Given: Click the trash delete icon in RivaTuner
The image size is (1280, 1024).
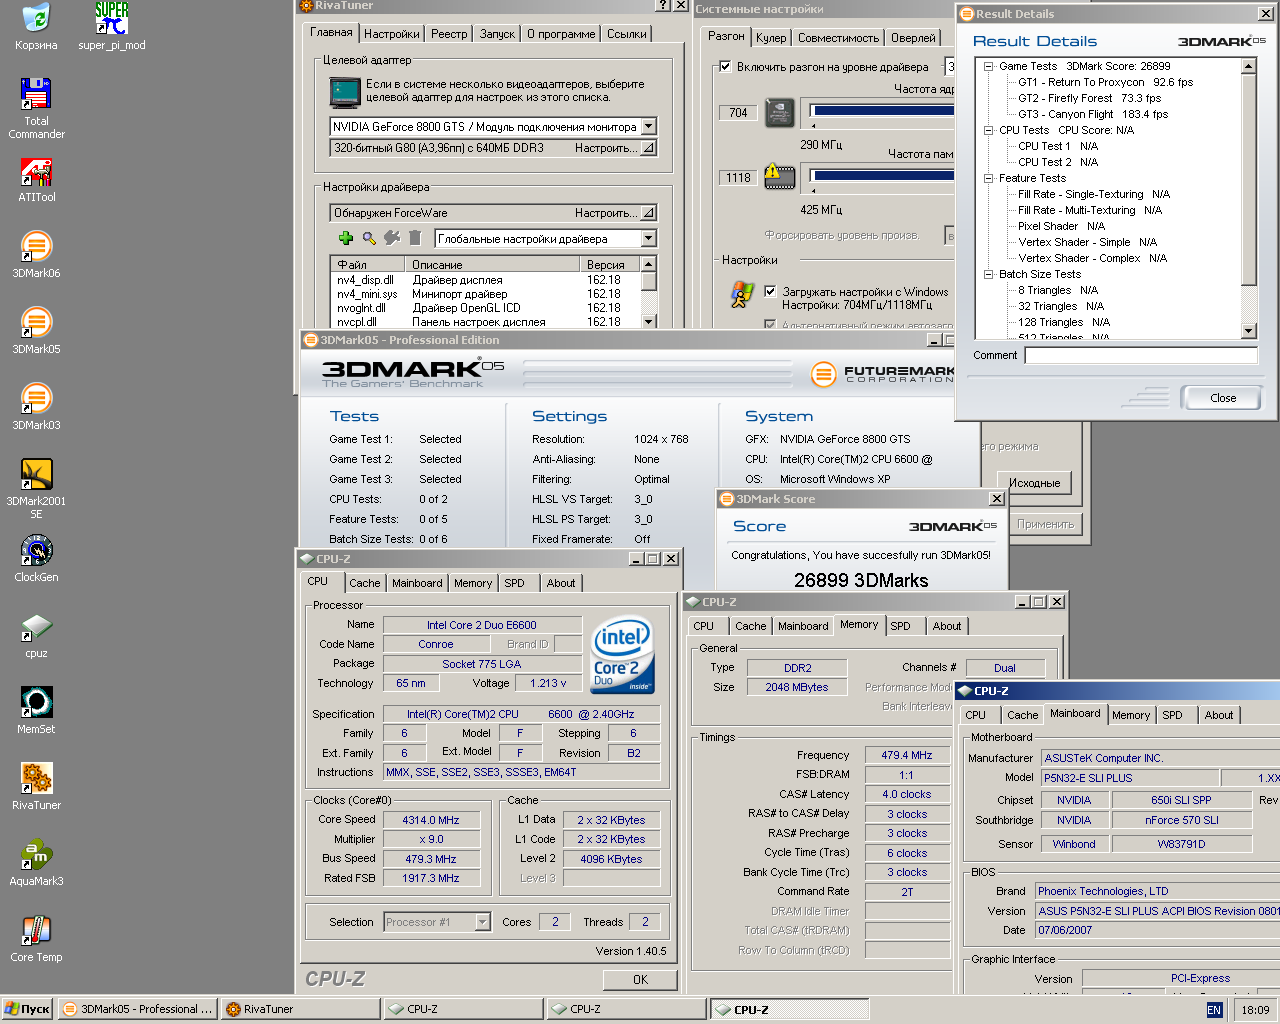Looking at the screenshot, I should (x=415, y=238).
